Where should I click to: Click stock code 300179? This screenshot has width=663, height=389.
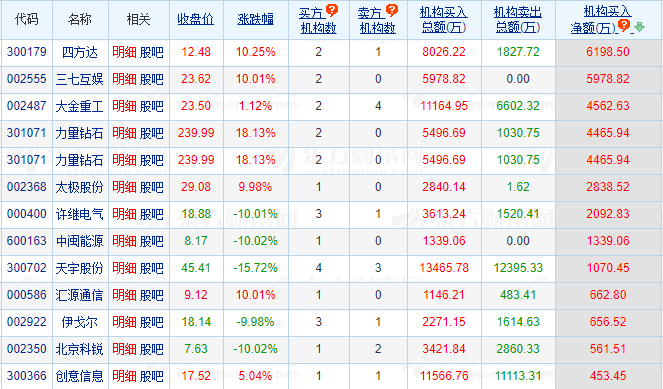point(27,52)
